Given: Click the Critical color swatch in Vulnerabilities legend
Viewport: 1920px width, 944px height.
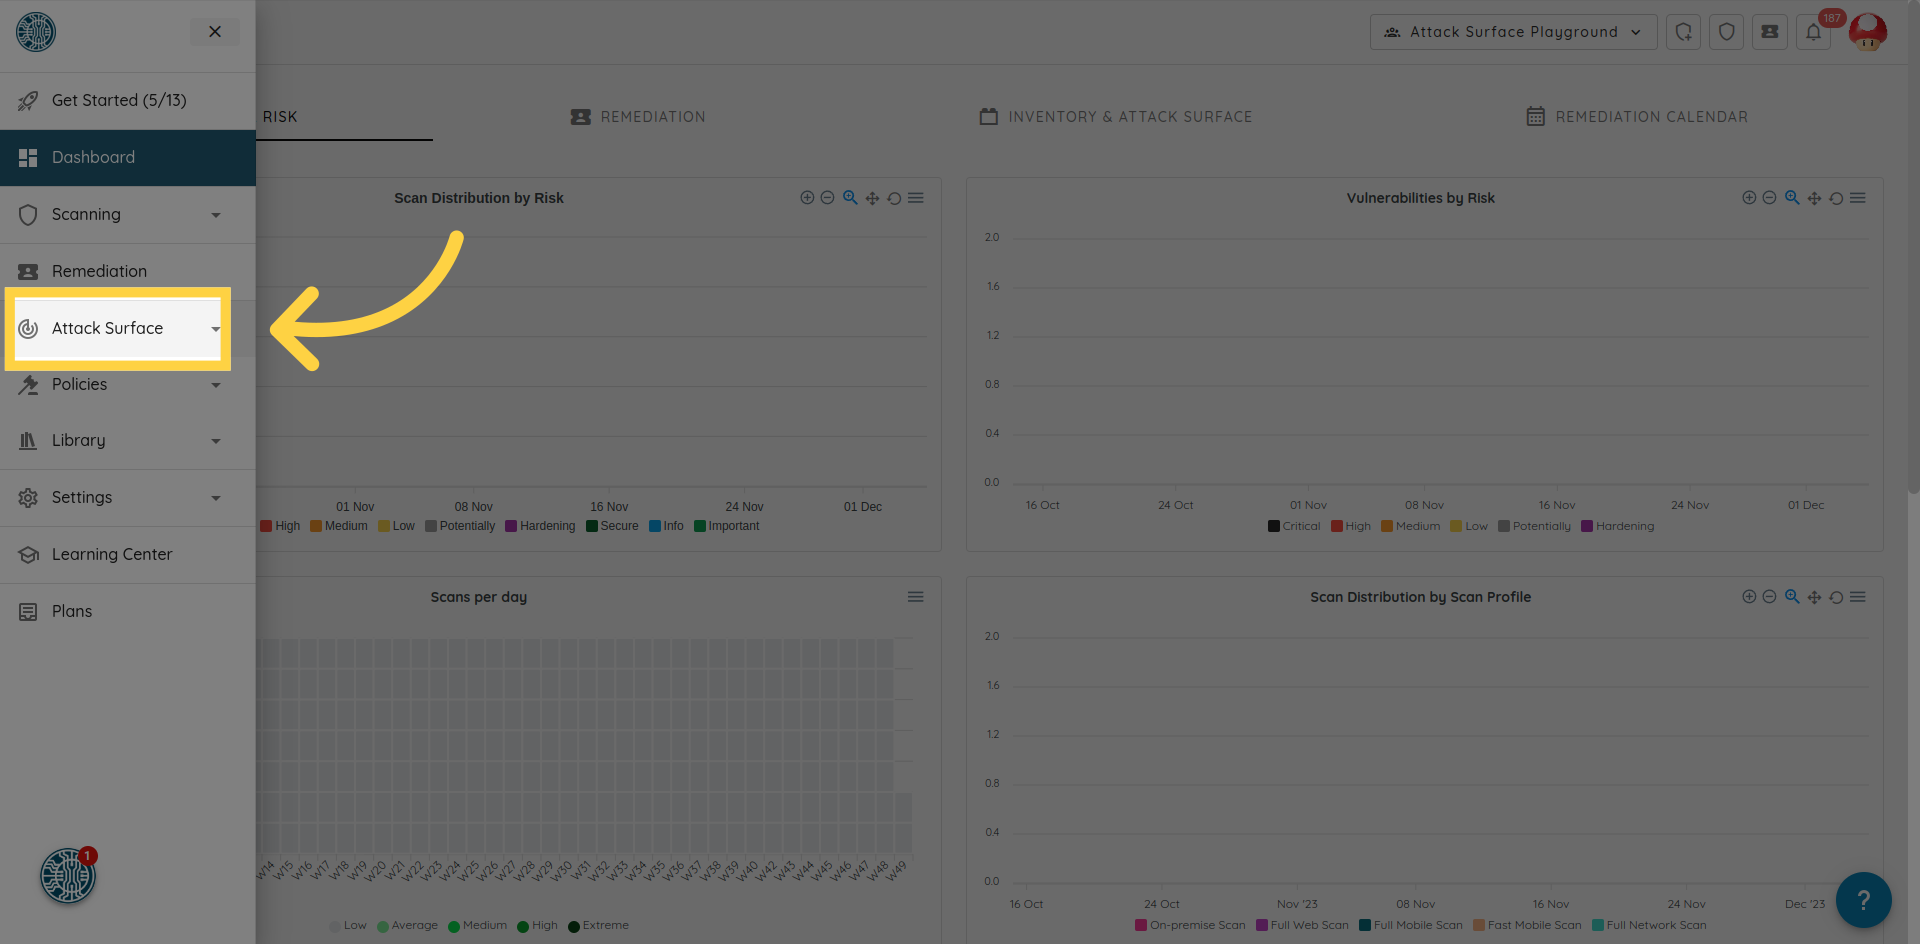Looking at the screenshot, I should click(1274, 526).
